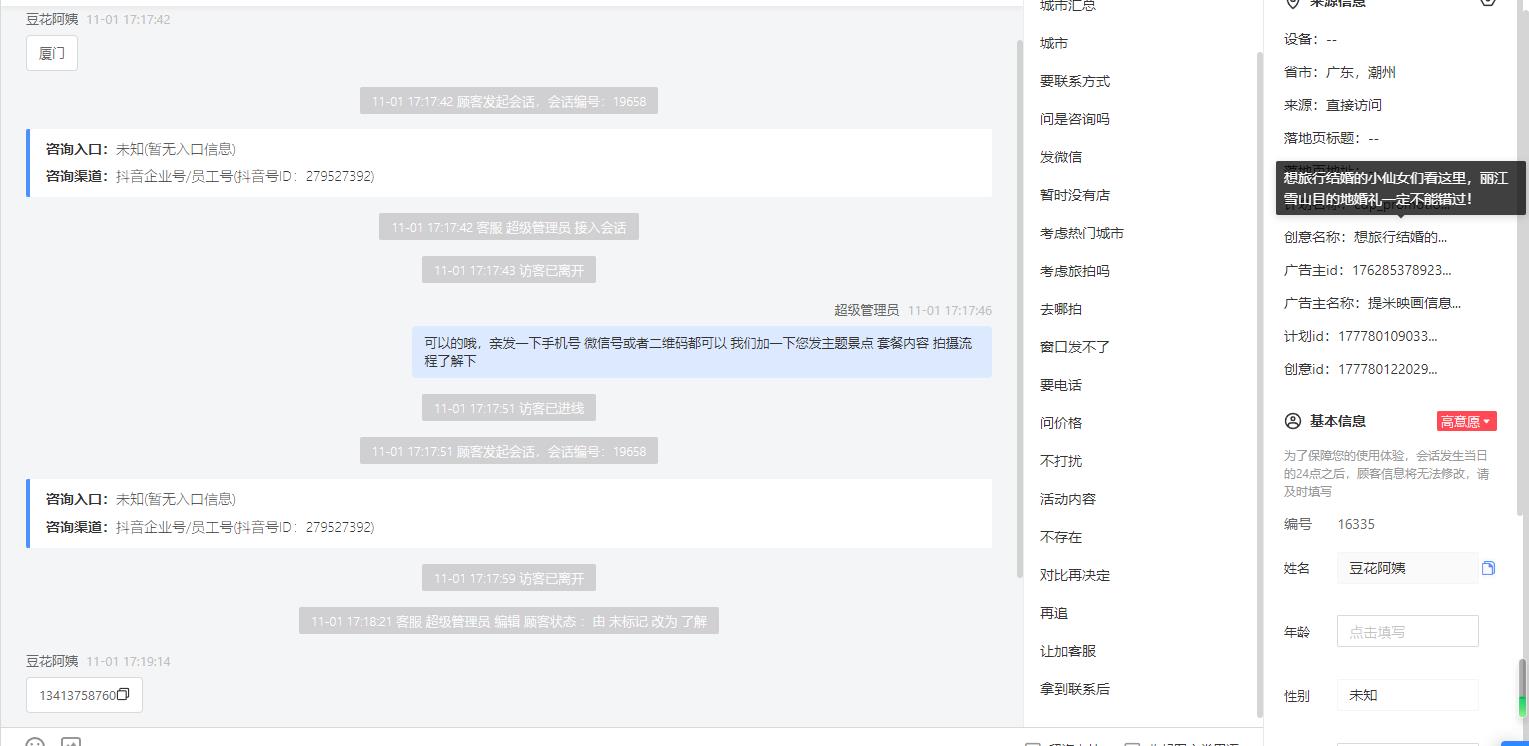Screen dimensions: 1529x746
Task: Click the truncated 创意名称 text
Action: point(1400,237)
